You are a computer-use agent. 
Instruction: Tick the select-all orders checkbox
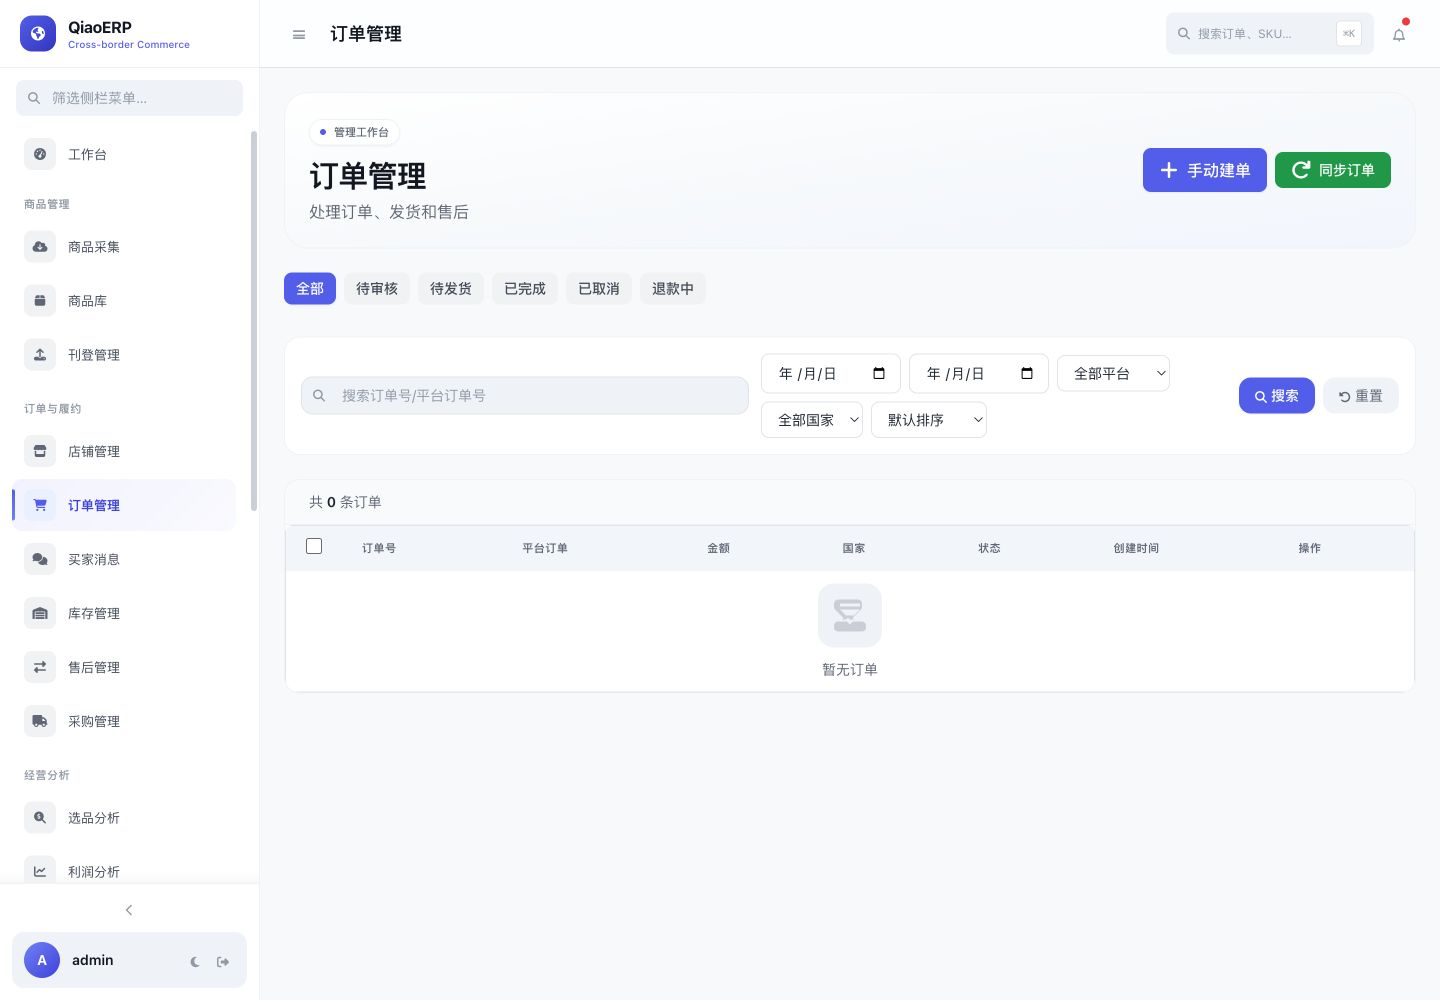click(314, 546)
